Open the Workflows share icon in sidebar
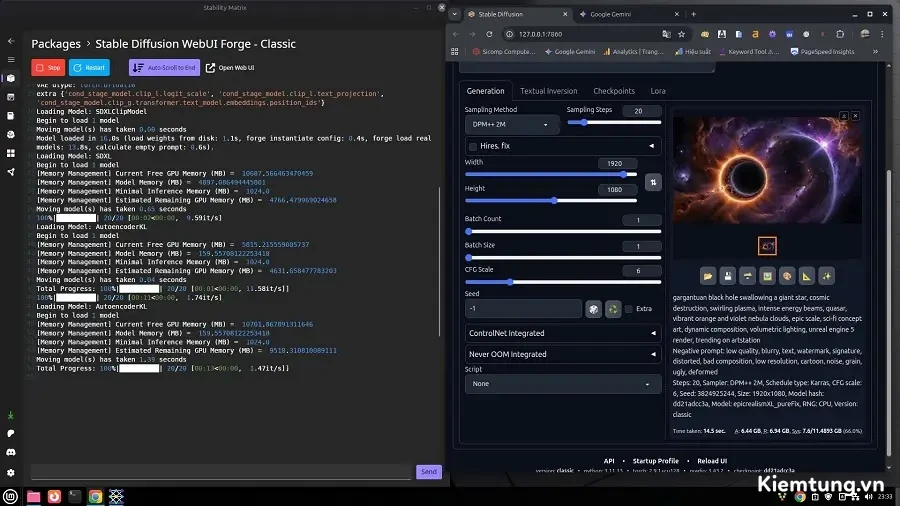Viewport: 900px width, 506px height. 11,172
